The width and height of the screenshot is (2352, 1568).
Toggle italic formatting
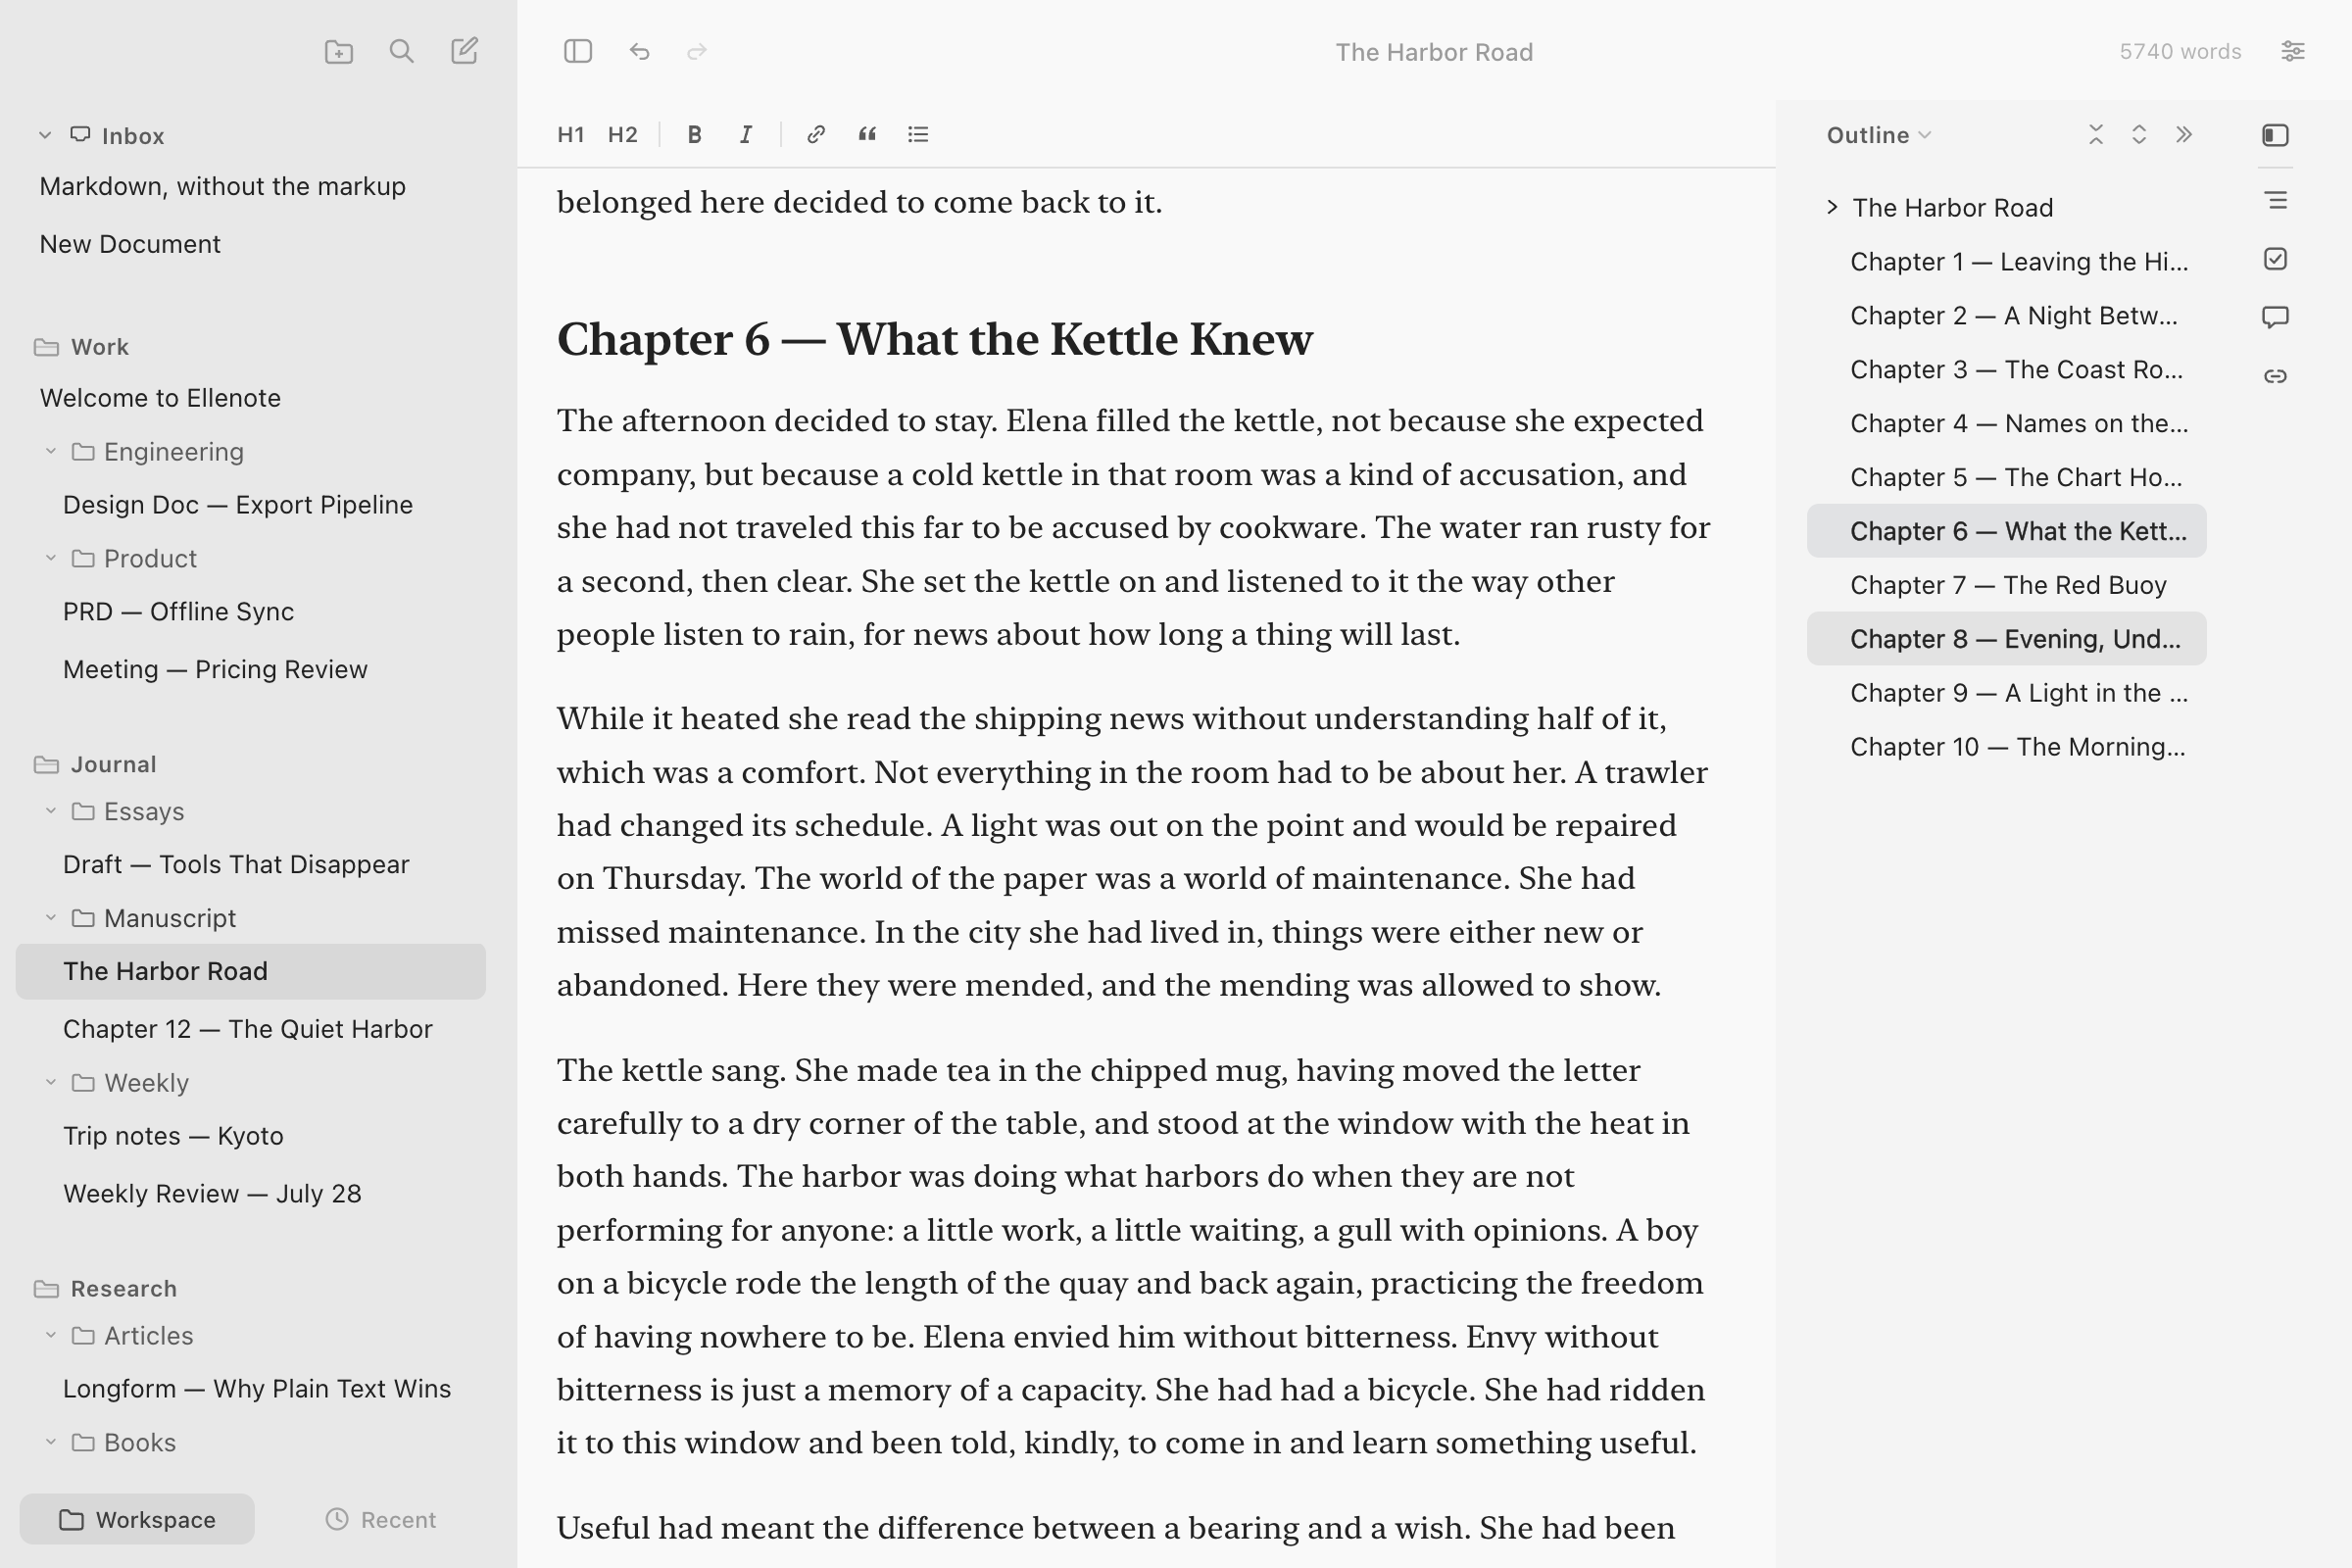746,134
